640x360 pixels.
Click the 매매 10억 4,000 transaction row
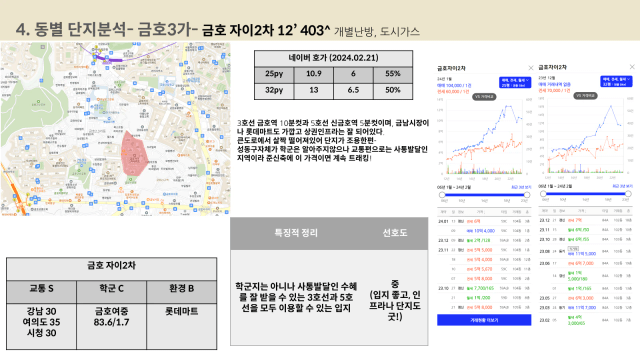point(484,231)
